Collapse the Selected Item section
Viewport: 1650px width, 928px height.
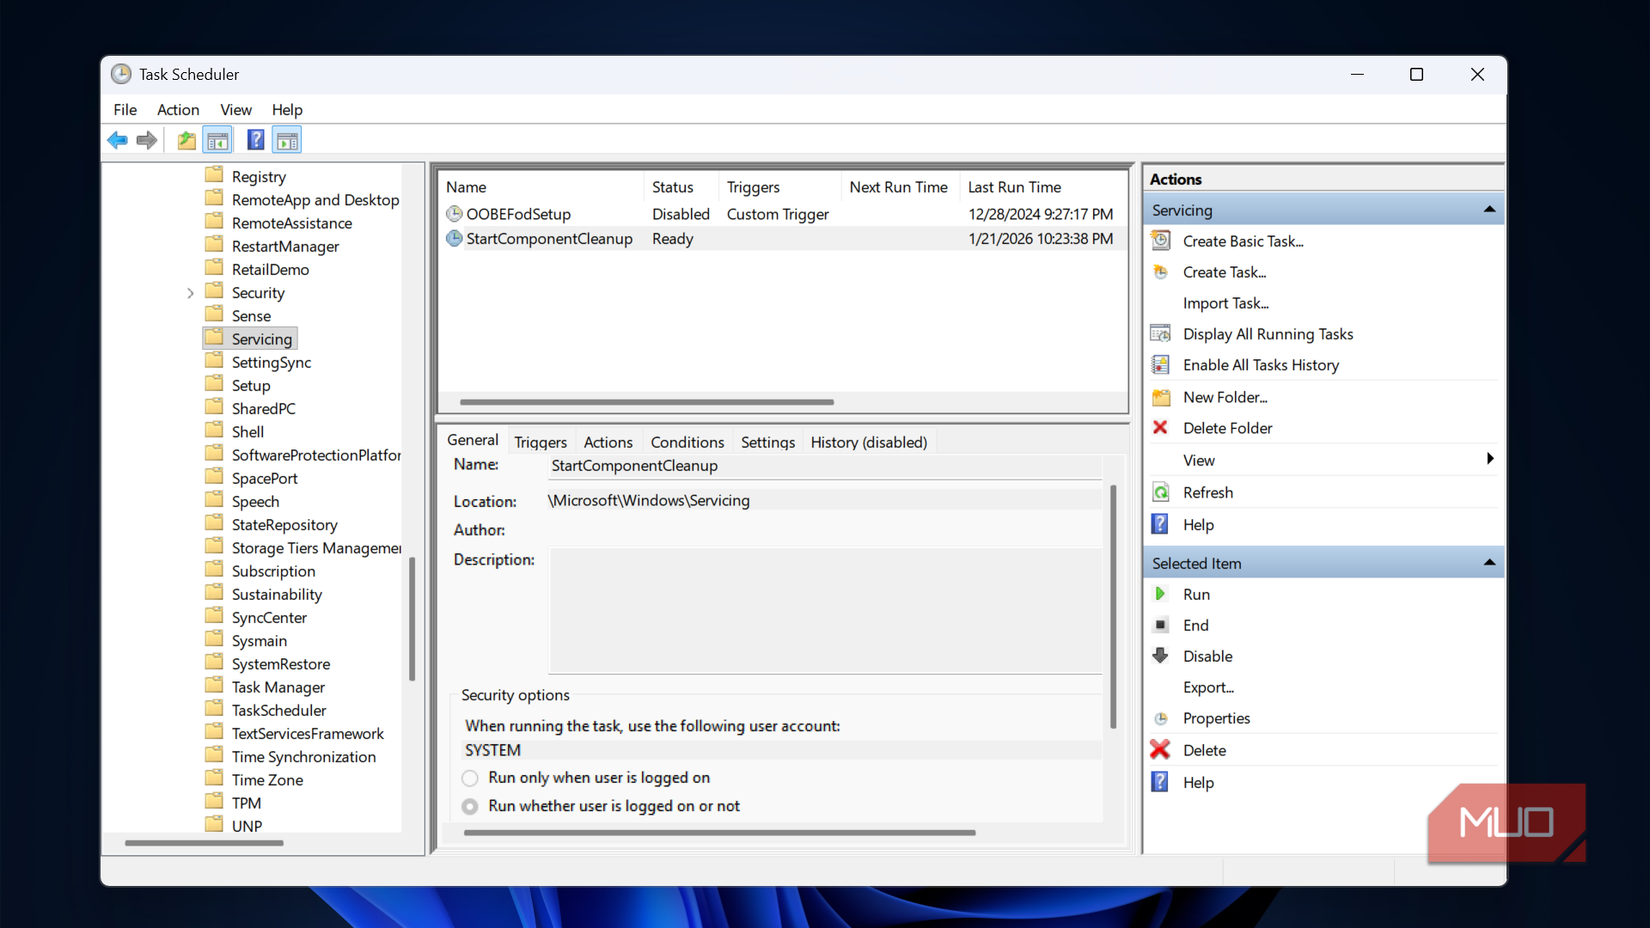coord(1489,563)
